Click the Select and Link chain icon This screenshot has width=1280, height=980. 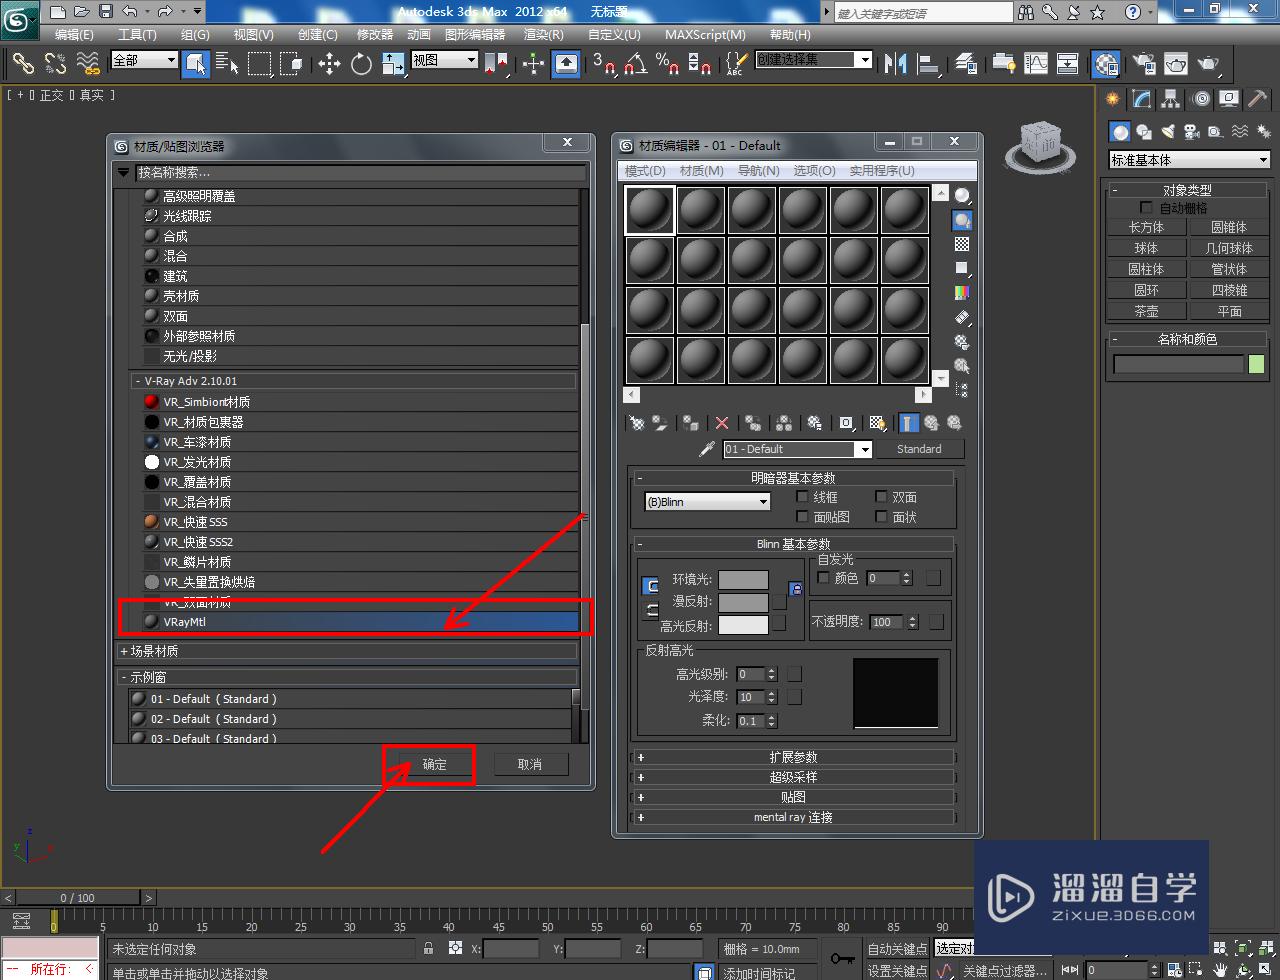pyautogui.click(x=23, y=64)
